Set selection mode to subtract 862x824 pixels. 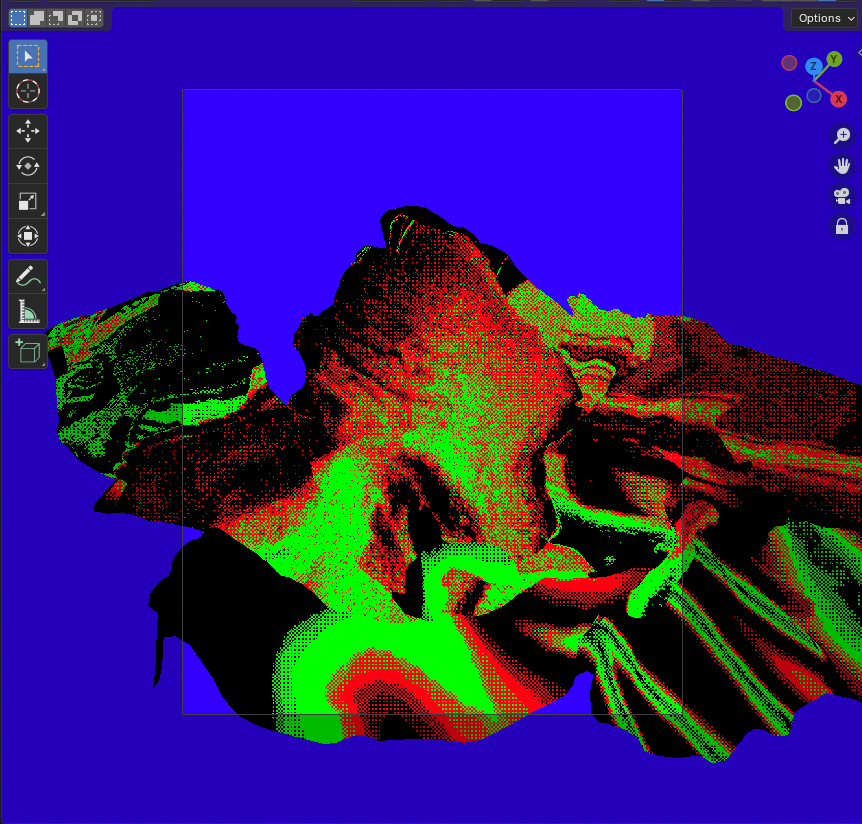(x=56, y=19)
